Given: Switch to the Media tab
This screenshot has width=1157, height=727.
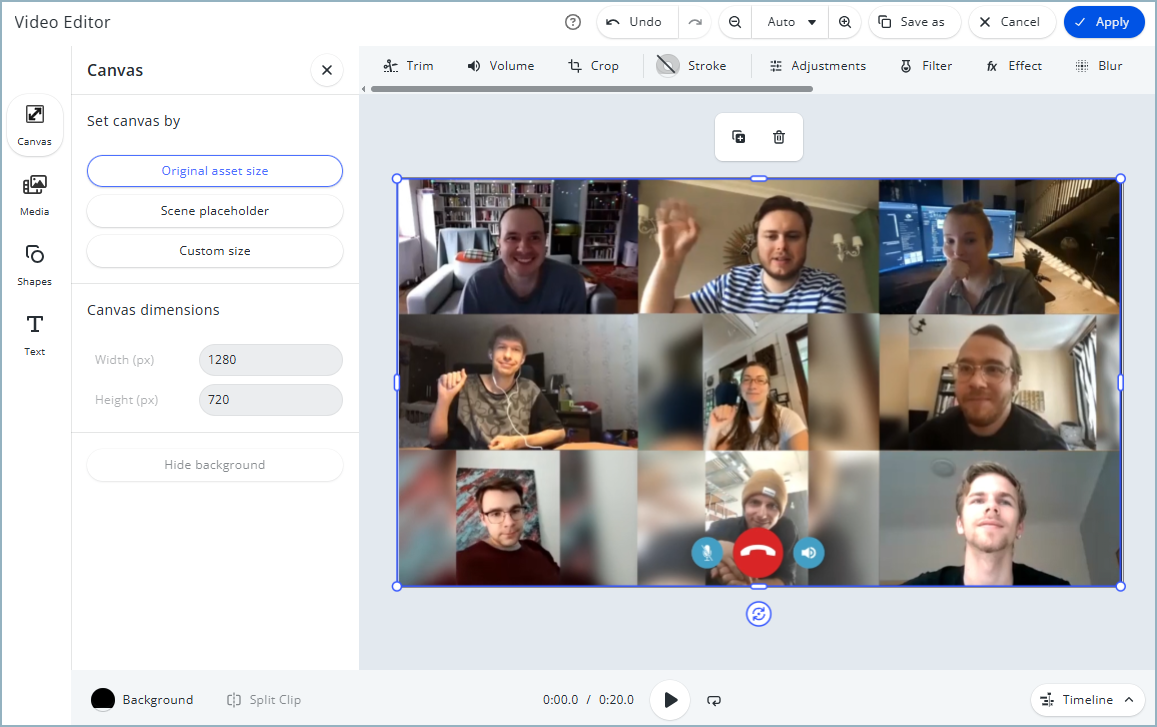Looking at the screenshot, I should pos(35,195).
